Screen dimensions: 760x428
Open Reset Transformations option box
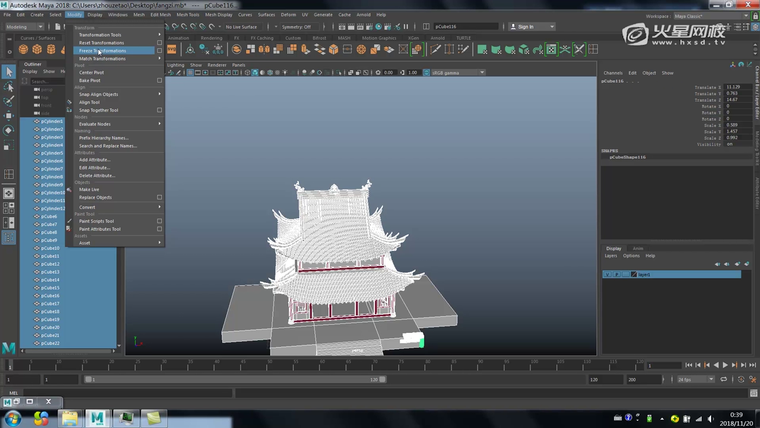pos(159,43)
